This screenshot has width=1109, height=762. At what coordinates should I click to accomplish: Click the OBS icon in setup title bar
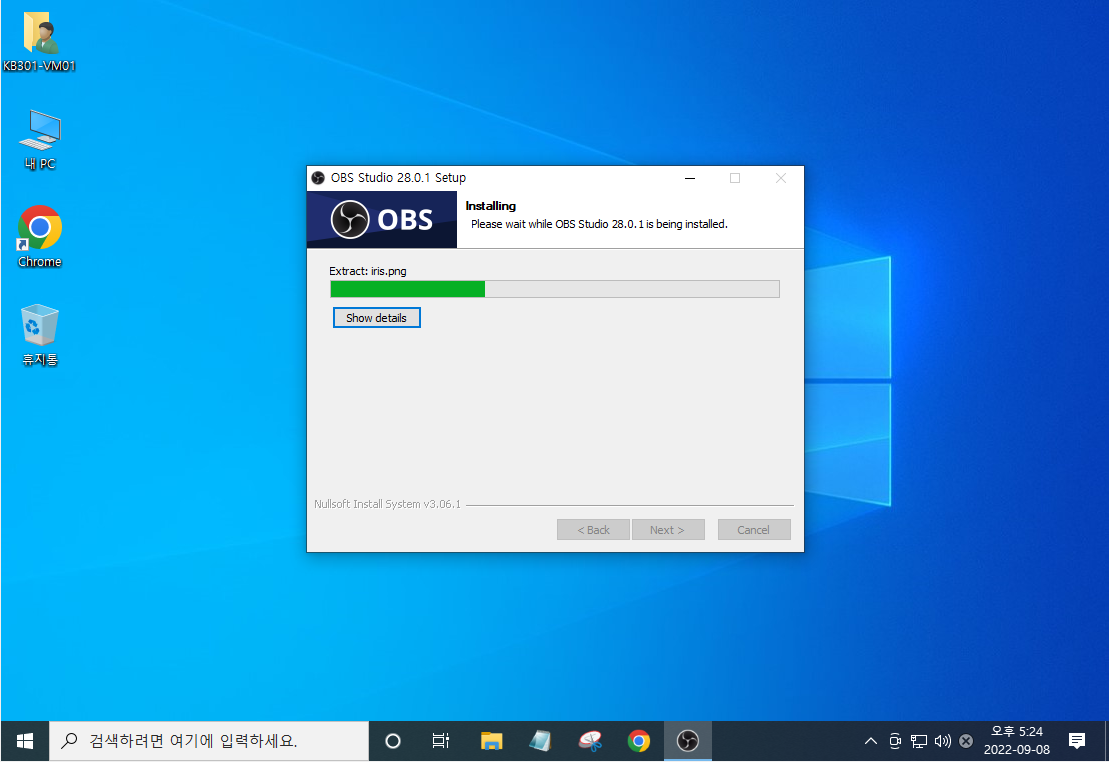click(318, 178)
